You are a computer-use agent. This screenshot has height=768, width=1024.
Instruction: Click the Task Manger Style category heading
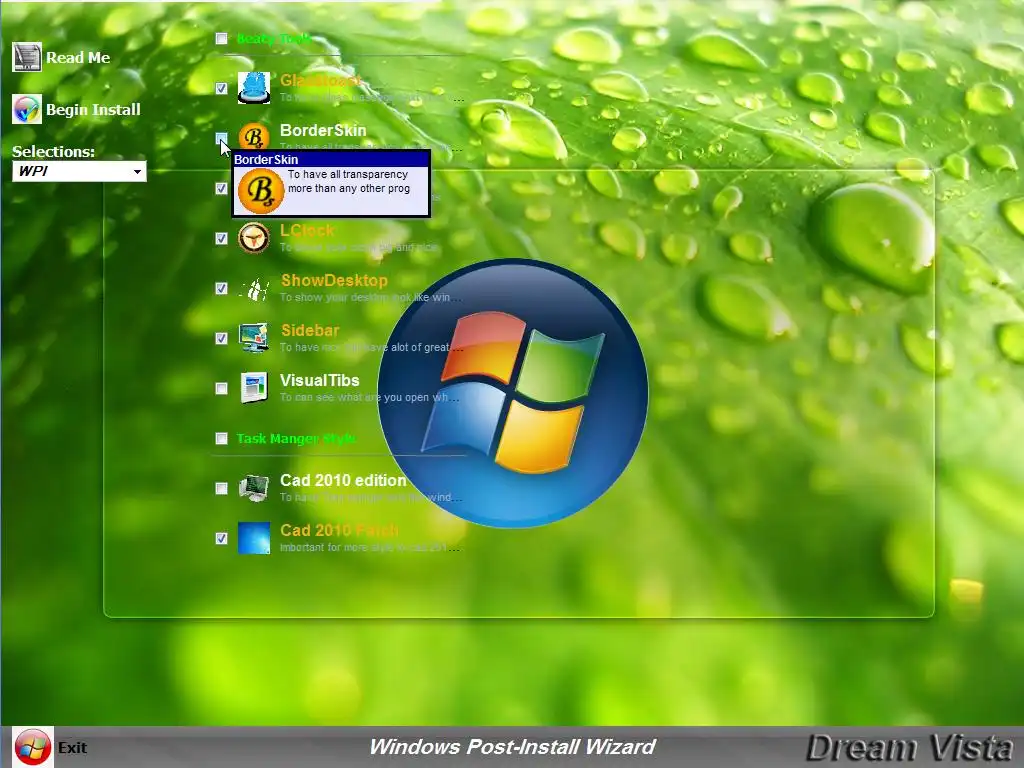pyautogui.click(x=296, y=438)
